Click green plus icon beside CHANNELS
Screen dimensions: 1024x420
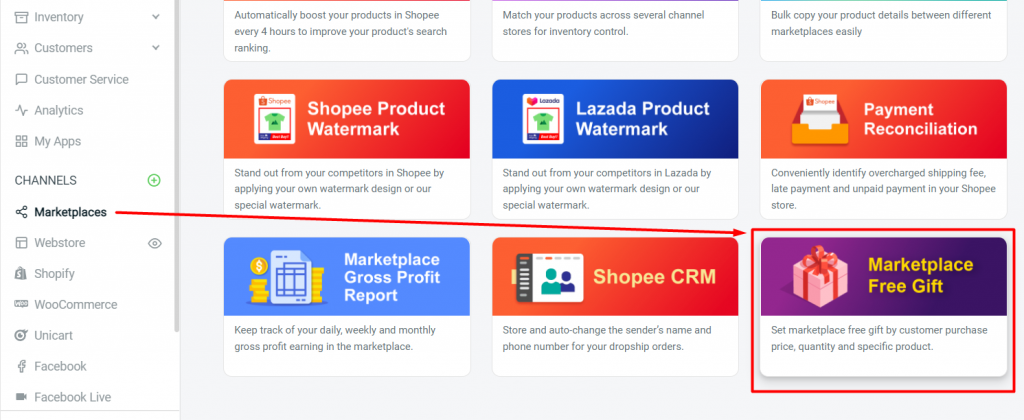click(154, 180)
